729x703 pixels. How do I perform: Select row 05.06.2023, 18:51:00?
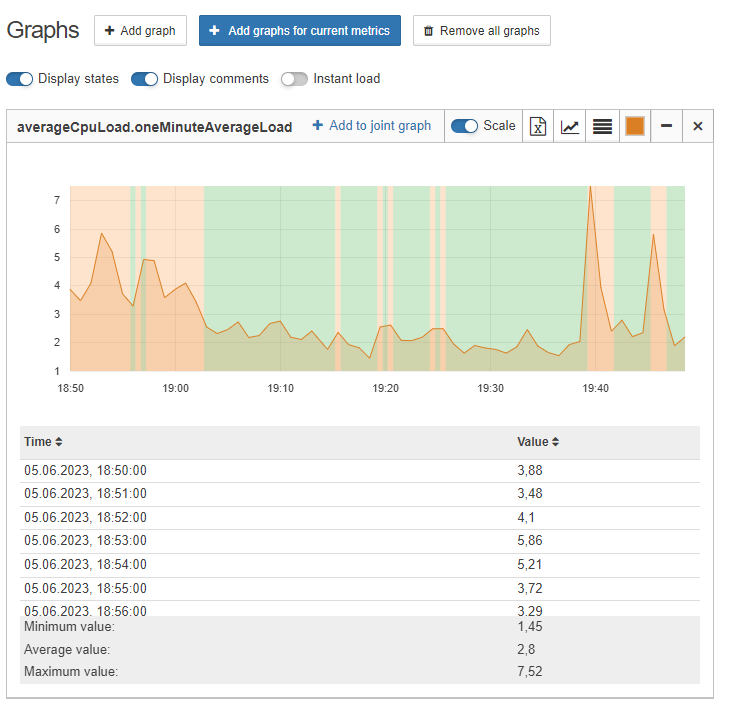[x=360, y=494]
